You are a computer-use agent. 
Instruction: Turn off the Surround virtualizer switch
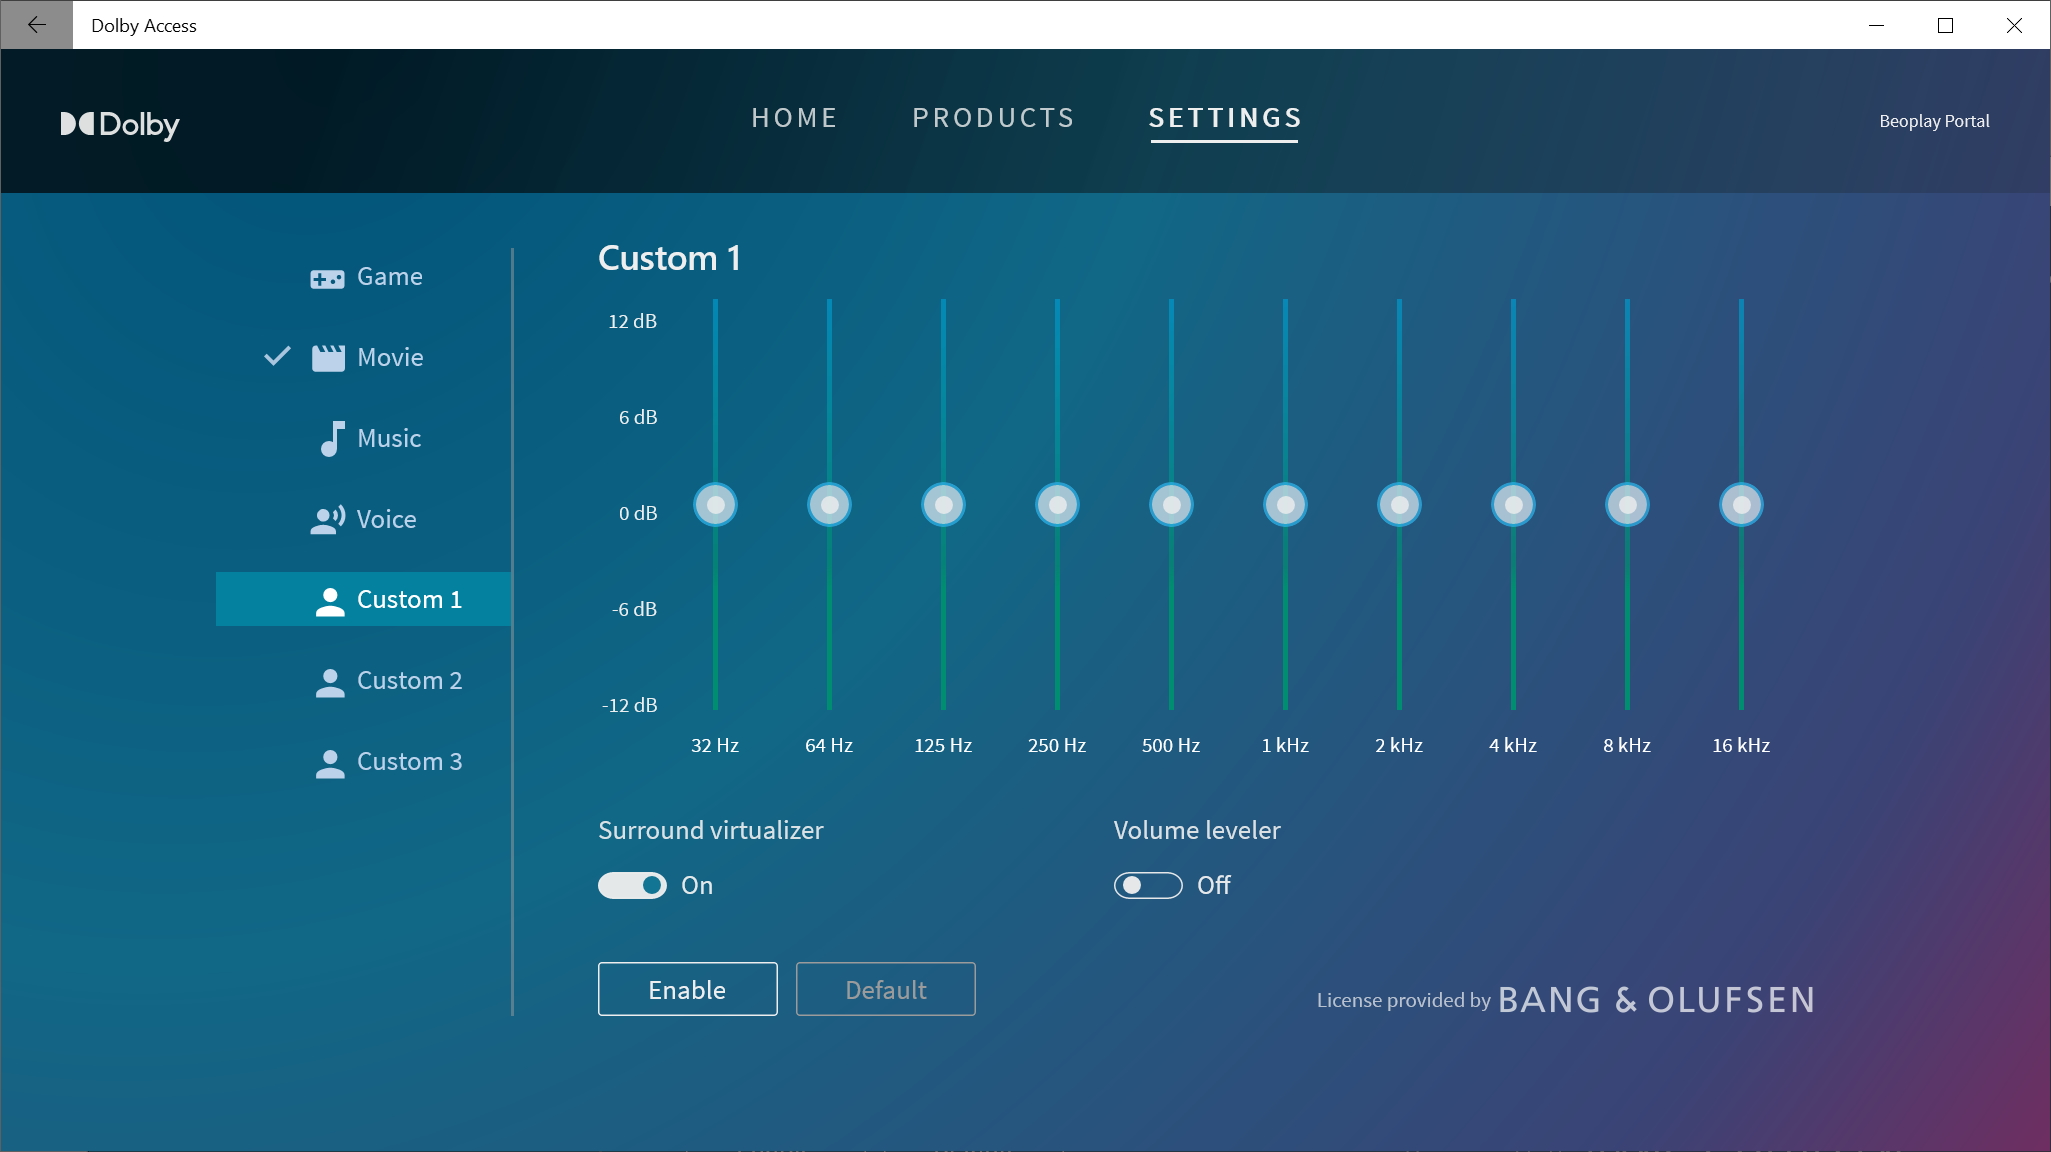point(632,886)
